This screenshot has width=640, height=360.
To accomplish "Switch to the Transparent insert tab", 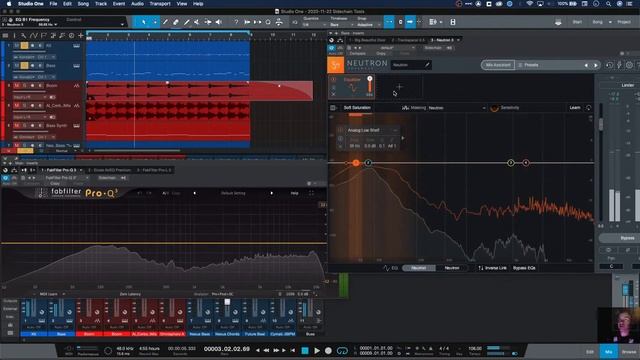I will (x=408, y=40).
